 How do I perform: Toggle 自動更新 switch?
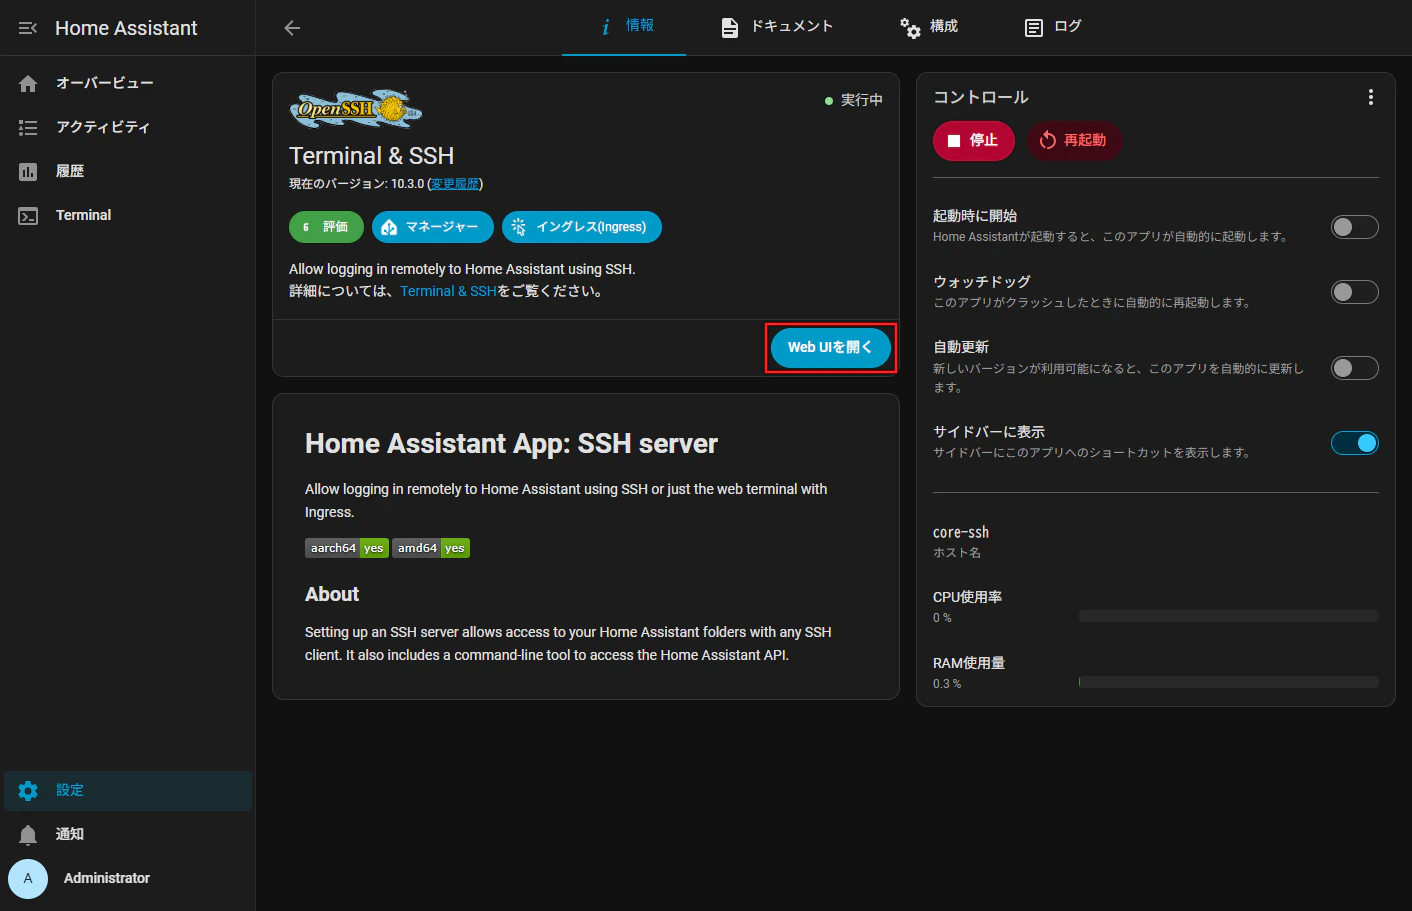pyautogui.click(x=1354, y=368)
